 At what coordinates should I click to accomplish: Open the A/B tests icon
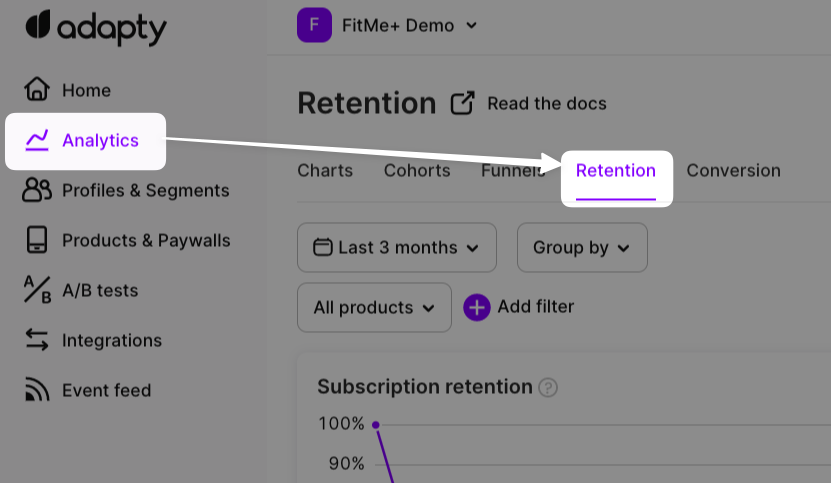pyautogui.click(x=37, y=289)
